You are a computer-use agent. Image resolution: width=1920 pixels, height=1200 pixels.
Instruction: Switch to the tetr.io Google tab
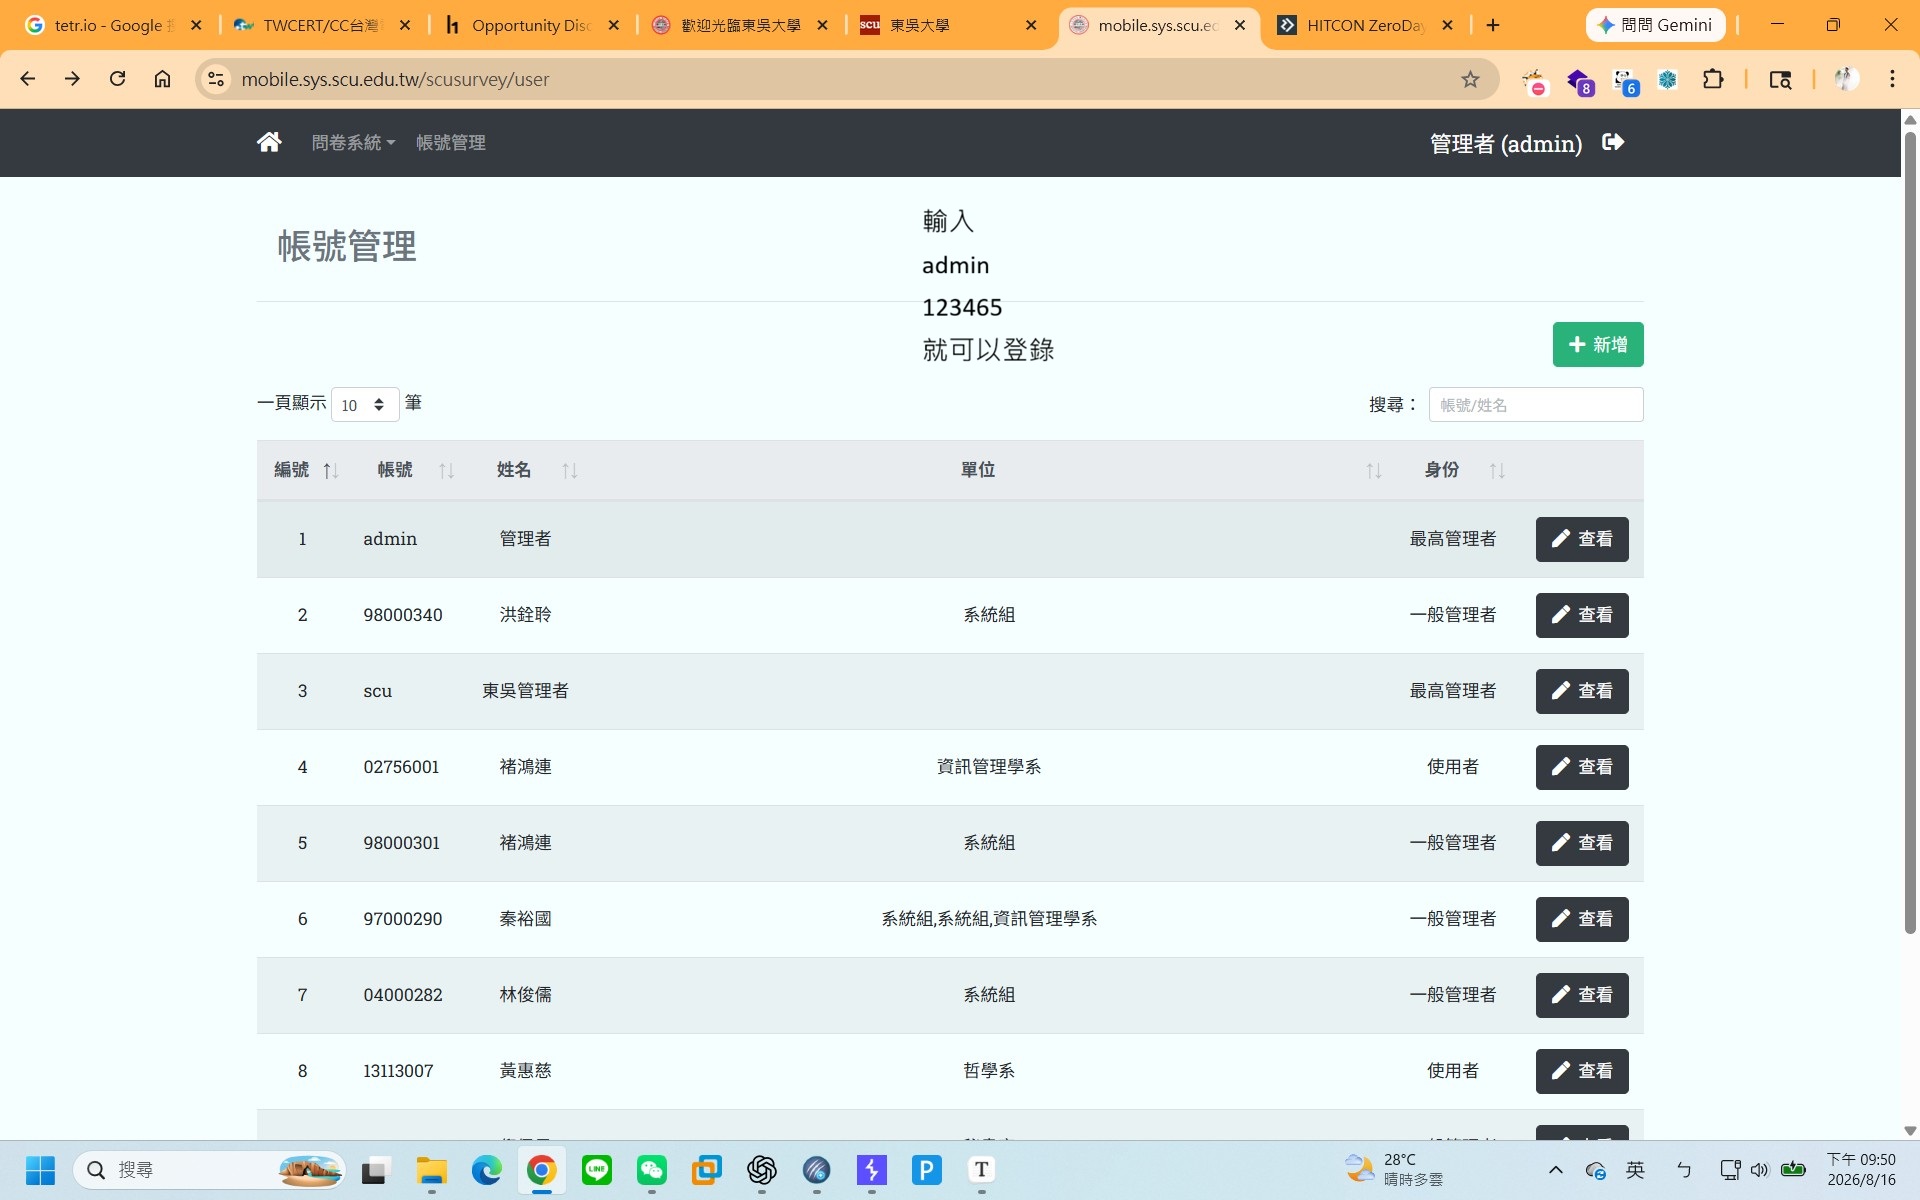(114, 25)
